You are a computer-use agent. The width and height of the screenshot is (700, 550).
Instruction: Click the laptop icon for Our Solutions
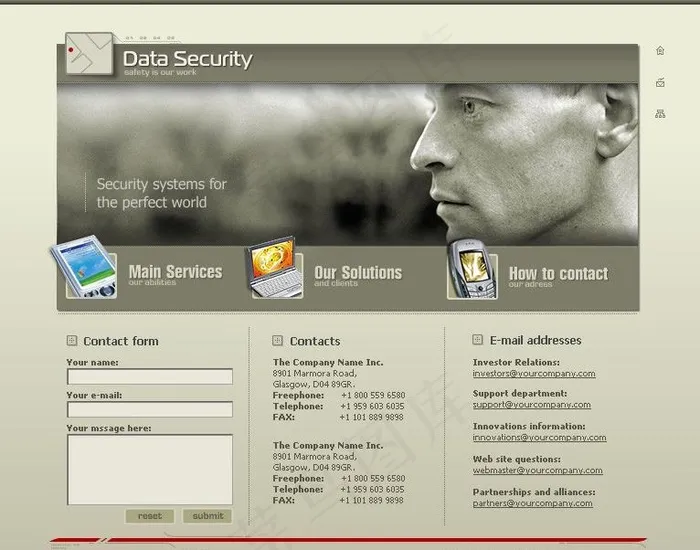coord(274,267)
